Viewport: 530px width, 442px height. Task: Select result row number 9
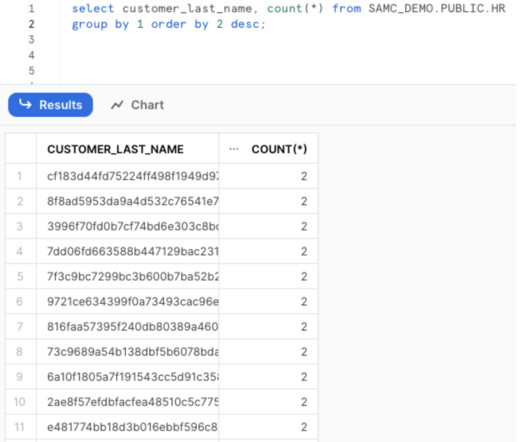pos(20,377)
